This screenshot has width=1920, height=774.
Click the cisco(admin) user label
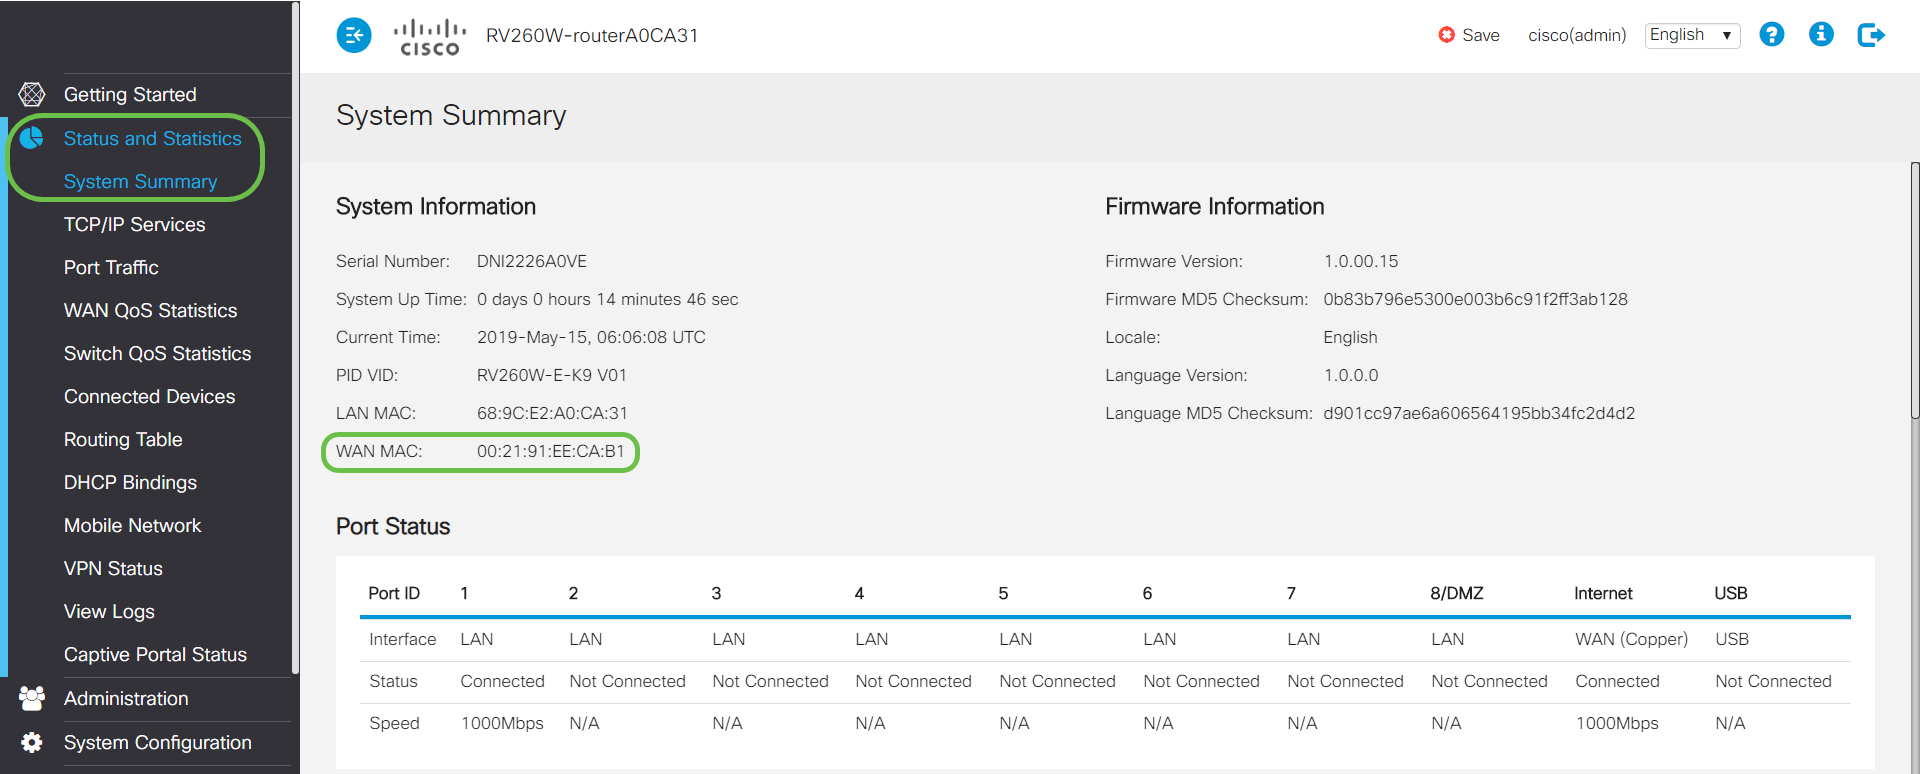coord(1577,35)
